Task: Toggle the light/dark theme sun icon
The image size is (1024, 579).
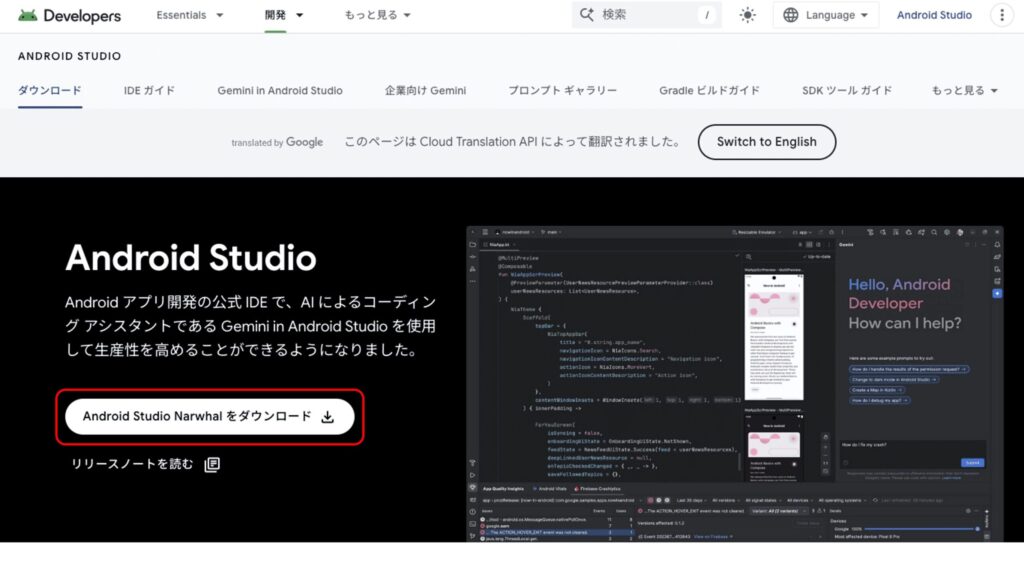Action: (x=748, y=15)
